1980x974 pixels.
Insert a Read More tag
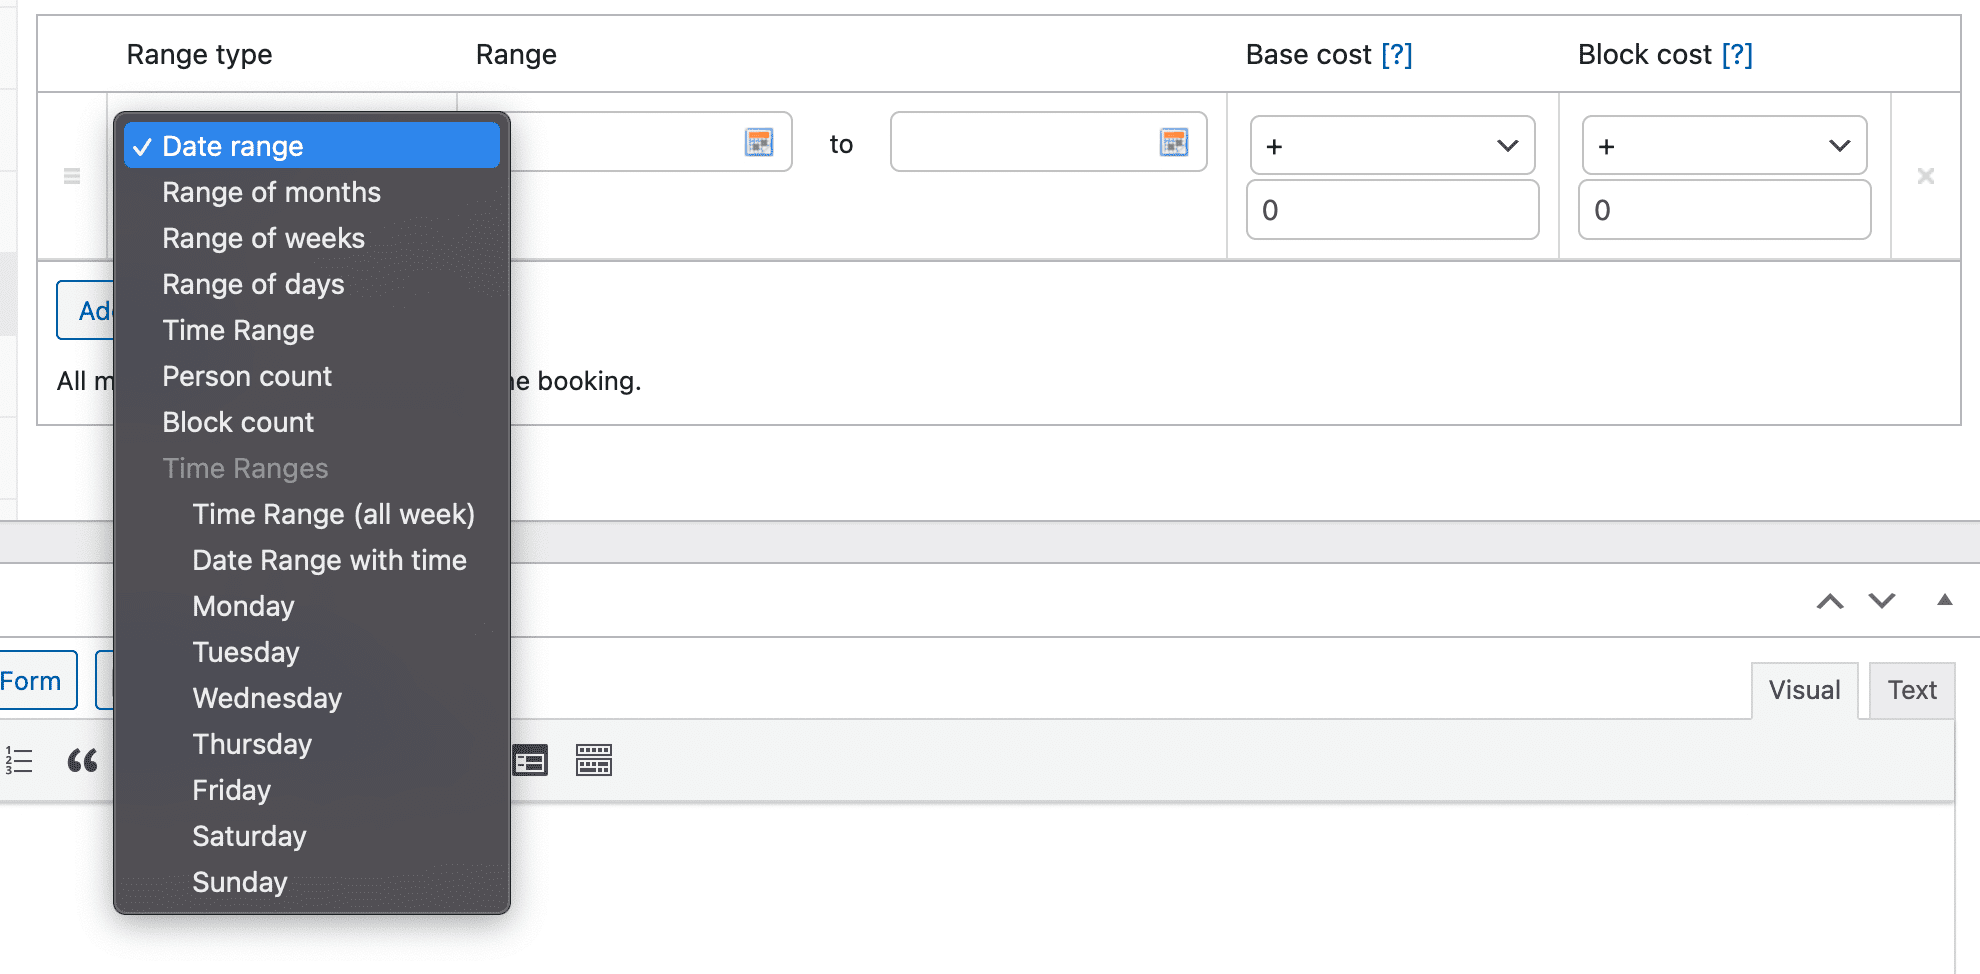point(532,760)
